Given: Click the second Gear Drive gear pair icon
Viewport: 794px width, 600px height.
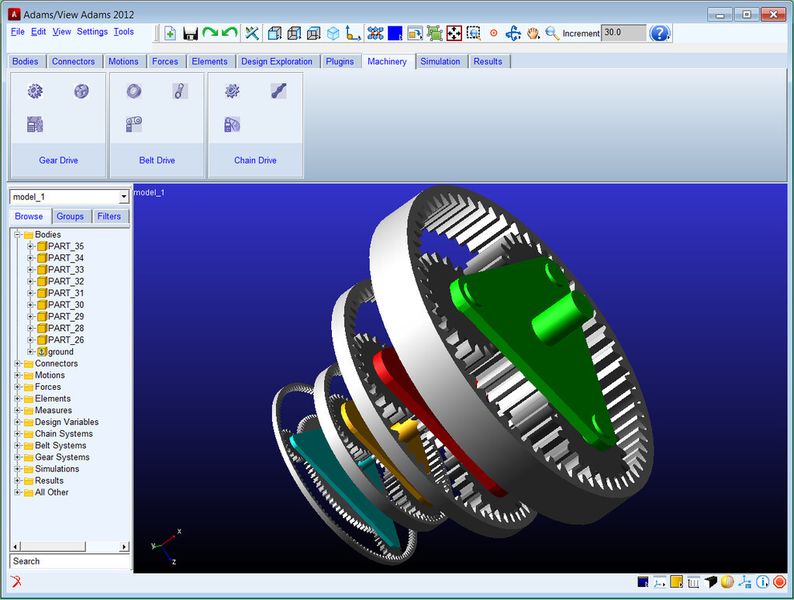Looking at the screenshot, I should tap(82, 91).
